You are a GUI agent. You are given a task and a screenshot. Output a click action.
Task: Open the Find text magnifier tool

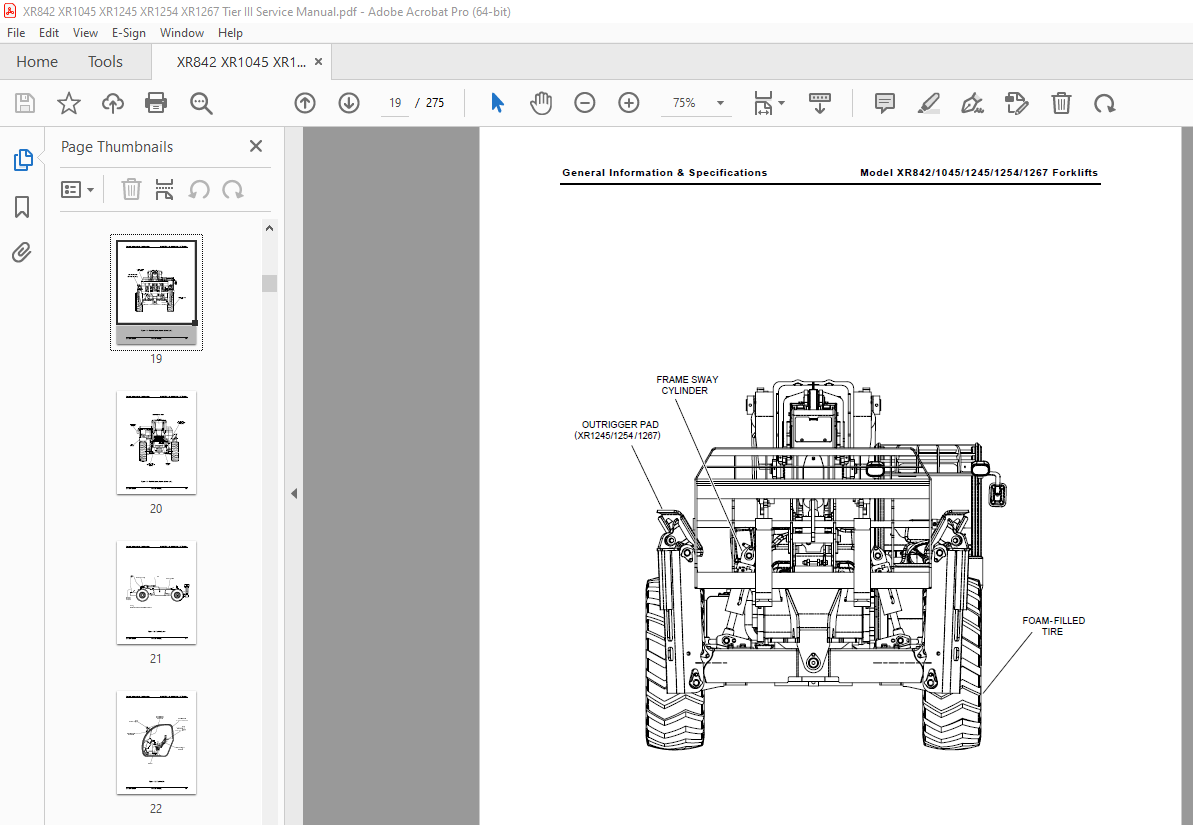point(201,103)
